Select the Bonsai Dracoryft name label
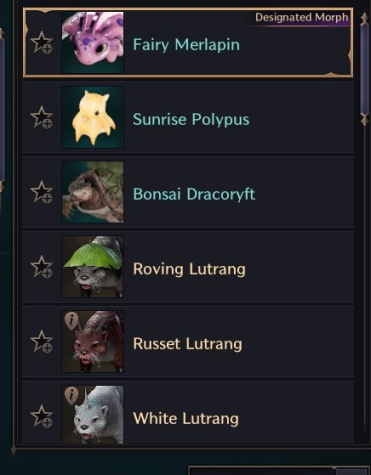The height and width of the screenshot is (475, 371). click(x=194, y=194)
